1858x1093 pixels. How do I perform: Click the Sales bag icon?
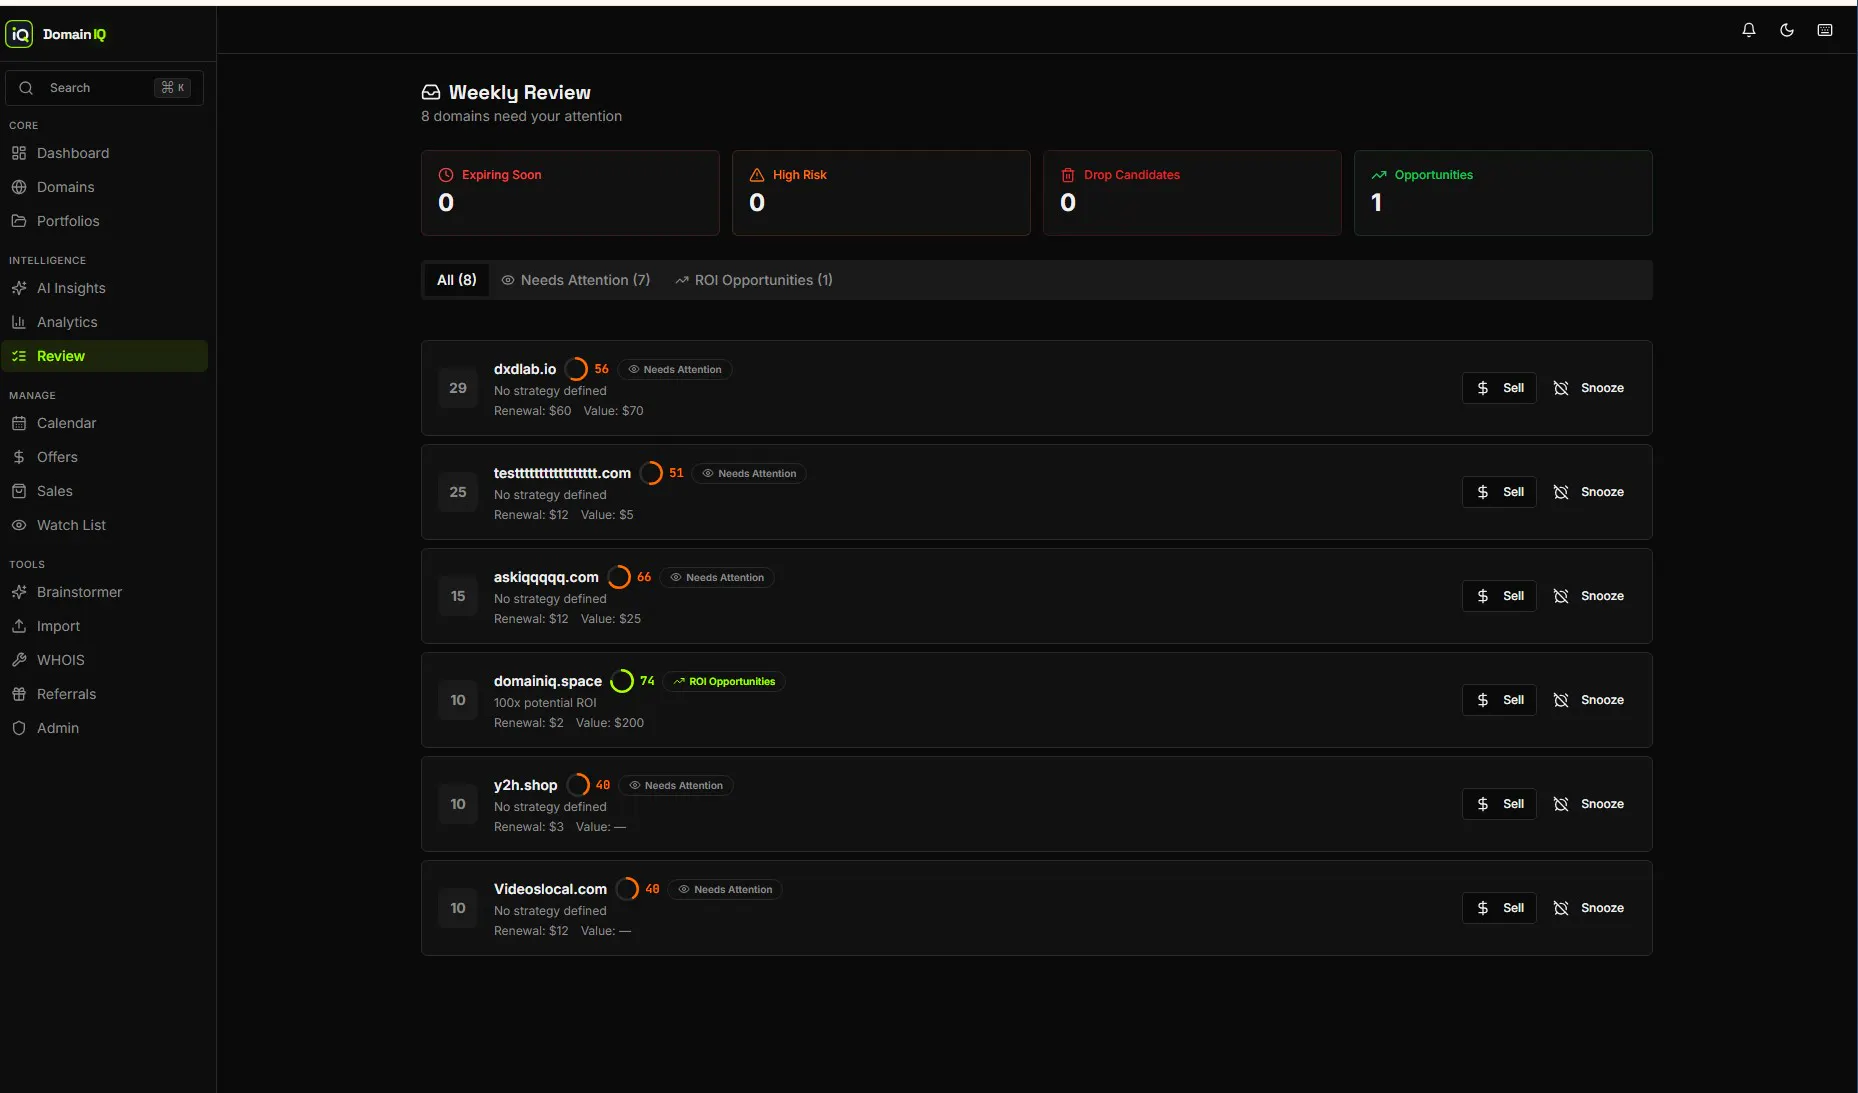point(19,491)
